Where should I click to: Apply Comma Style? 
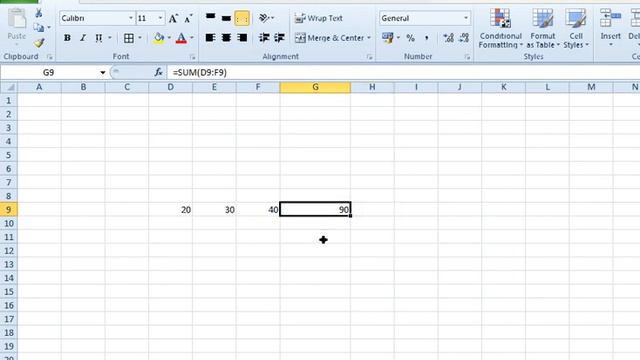pyautogui.click(x=427, y=38)
